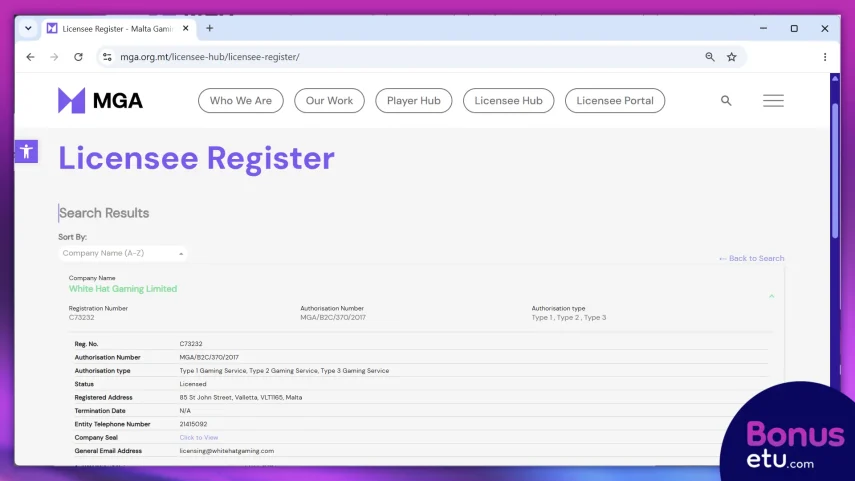Go back with browser back arrow

click(x=31, y=57)
